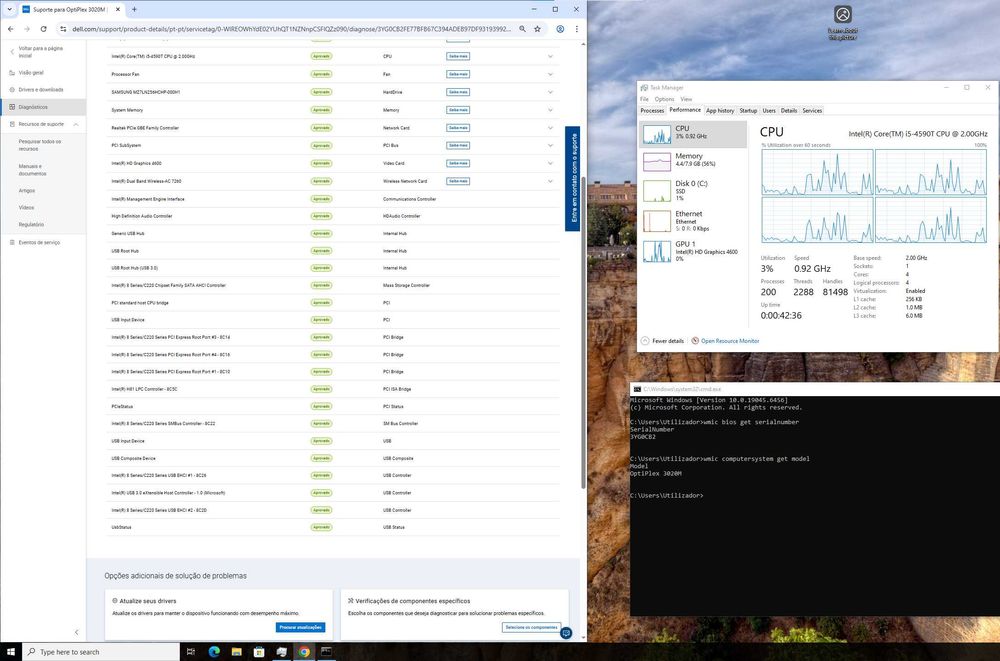Click the taskbar search box
The width and height of the screenshot is (1000, 661).
point(101,651)
